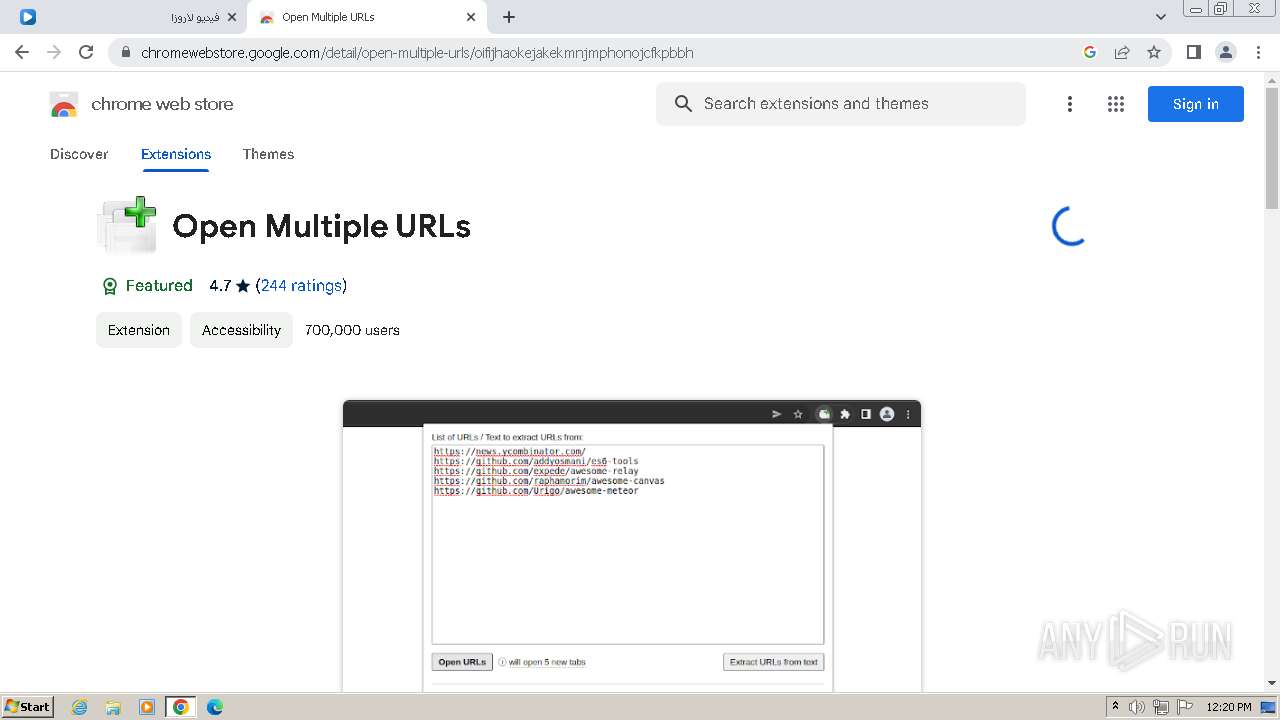The width and height of the screenshot is (1280, 720).
Task: Expand the tab search chevron
Action: [x=1160, y=17]
